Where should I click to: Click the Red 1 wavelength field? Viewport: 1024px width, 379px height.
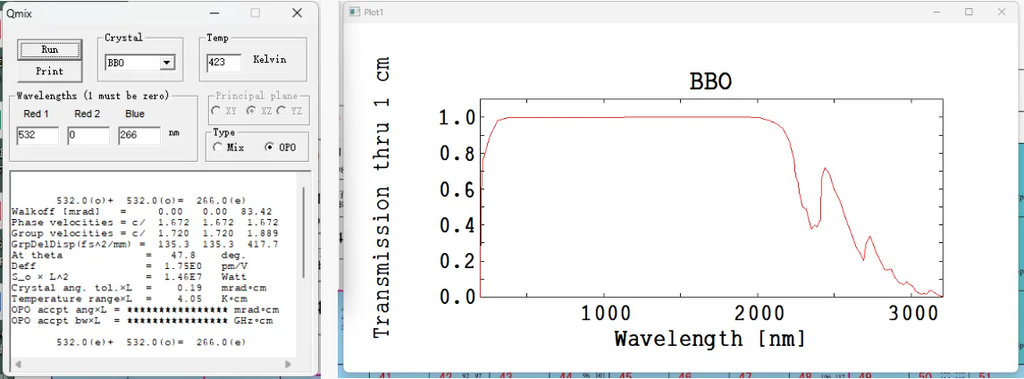point(38,136)
